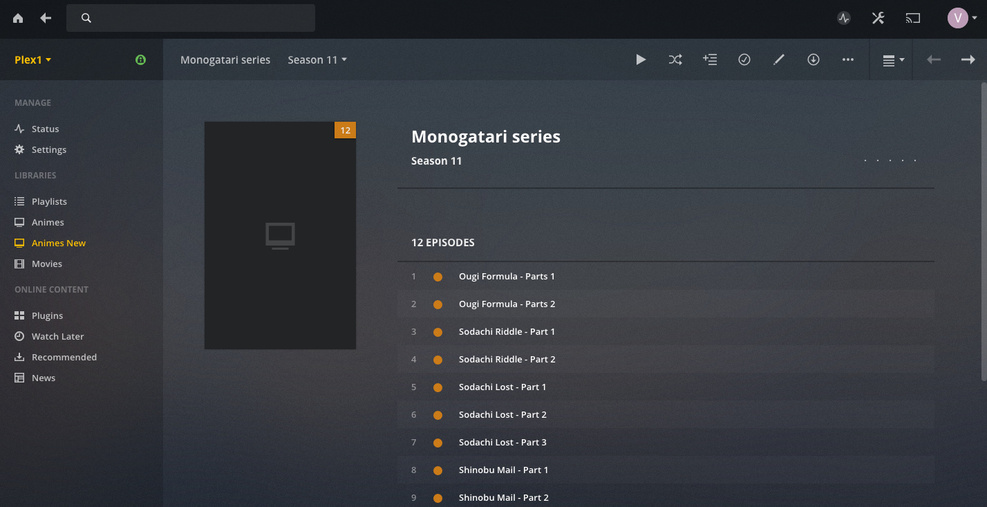The image size is (987, 507).
Task: Open the list view mode dropdown
Action: (893, 60)
